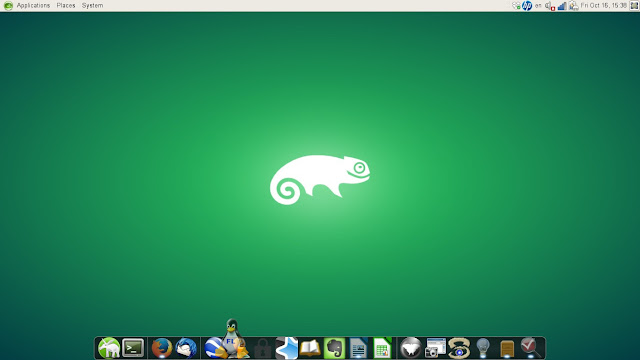The height and width of the screenshot is (360, 640).
Task: Launch Thunderbird from the dock
Action: (x=186, y=348)
